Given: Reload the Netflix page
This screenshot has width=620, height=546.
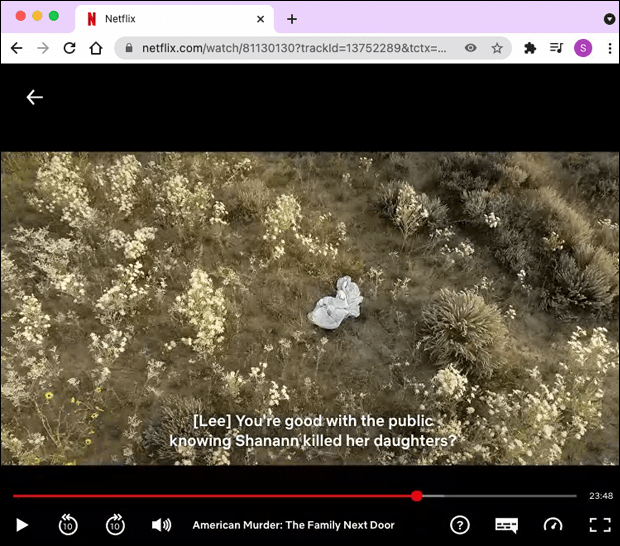Looking at the screenshot, I should [x=70, y=48].
